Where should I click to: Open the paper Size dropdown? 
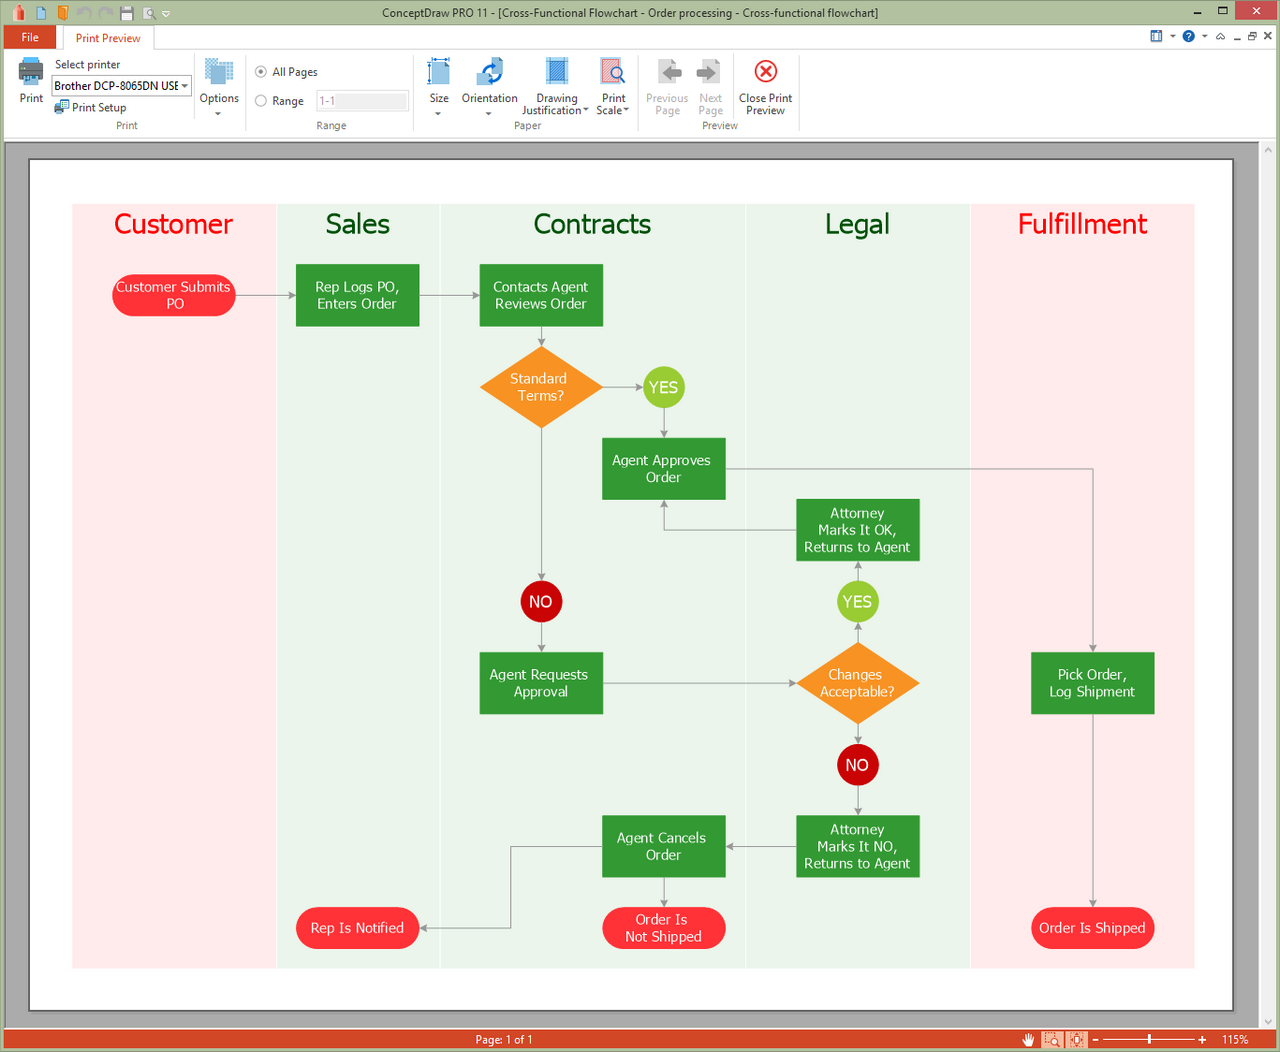click(x=439, y=86)
